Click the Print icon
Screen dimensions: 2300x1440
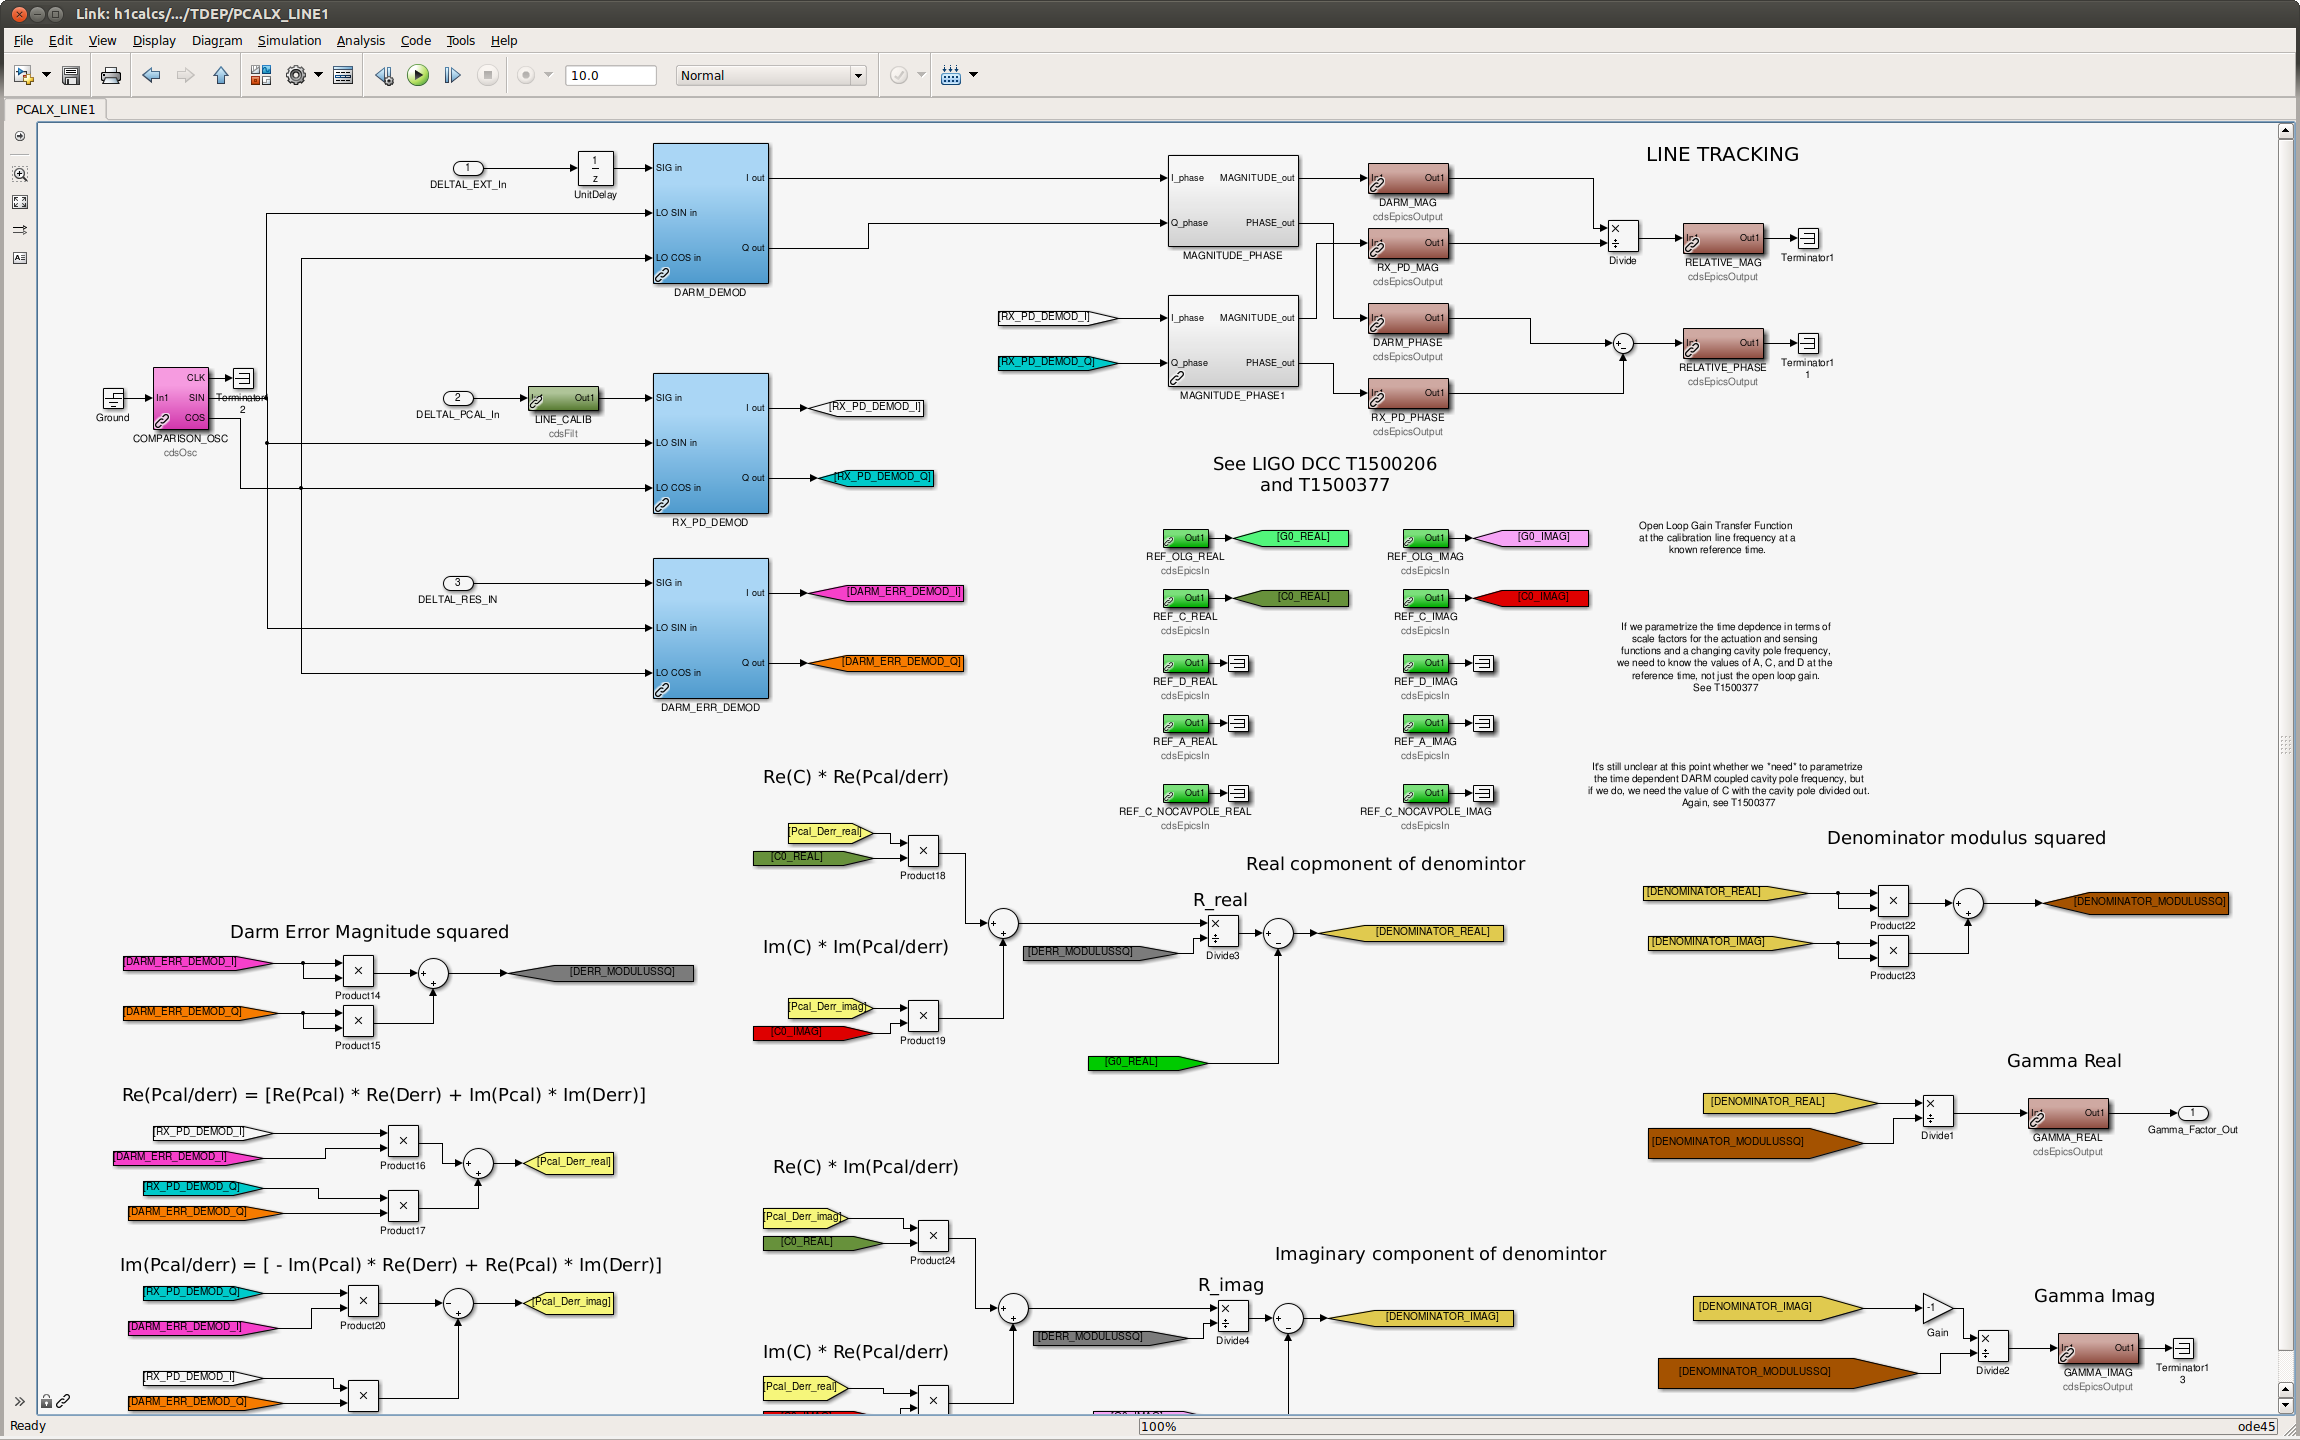coord(110,75)
